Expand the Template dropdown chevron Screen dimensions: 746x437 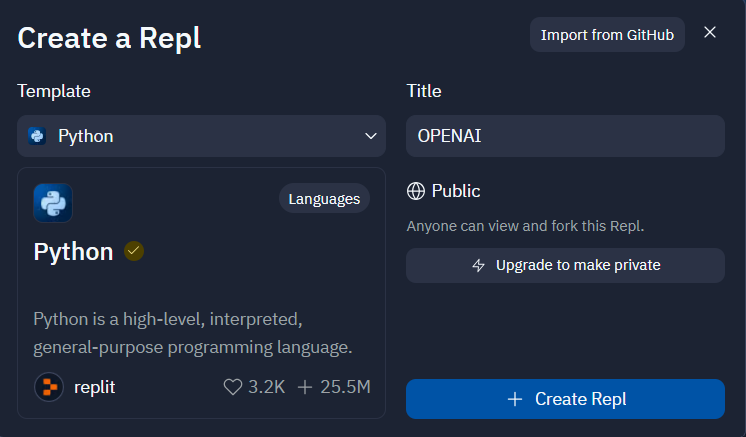pos(371,136)
